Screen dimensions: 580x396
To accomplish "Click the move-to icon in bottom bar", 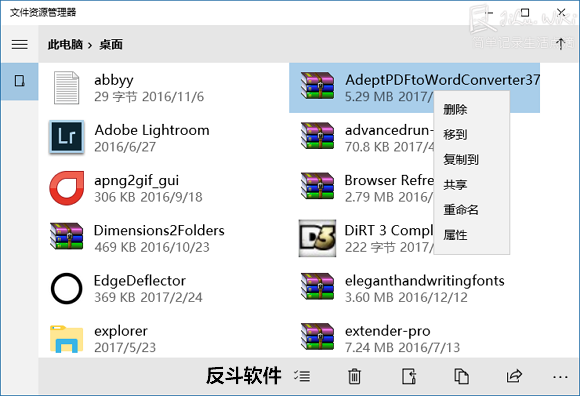I will point(409,376).
